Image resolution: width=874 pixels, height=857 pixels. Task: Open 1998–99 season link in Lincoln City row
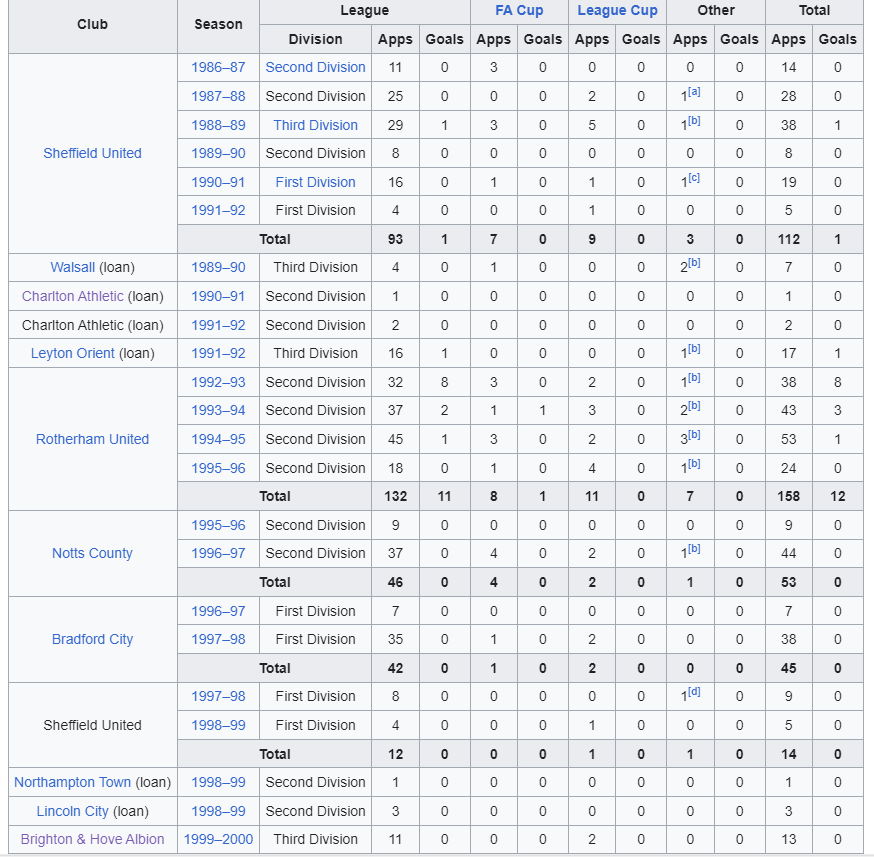pyautogui.click(x=218, y=811)
